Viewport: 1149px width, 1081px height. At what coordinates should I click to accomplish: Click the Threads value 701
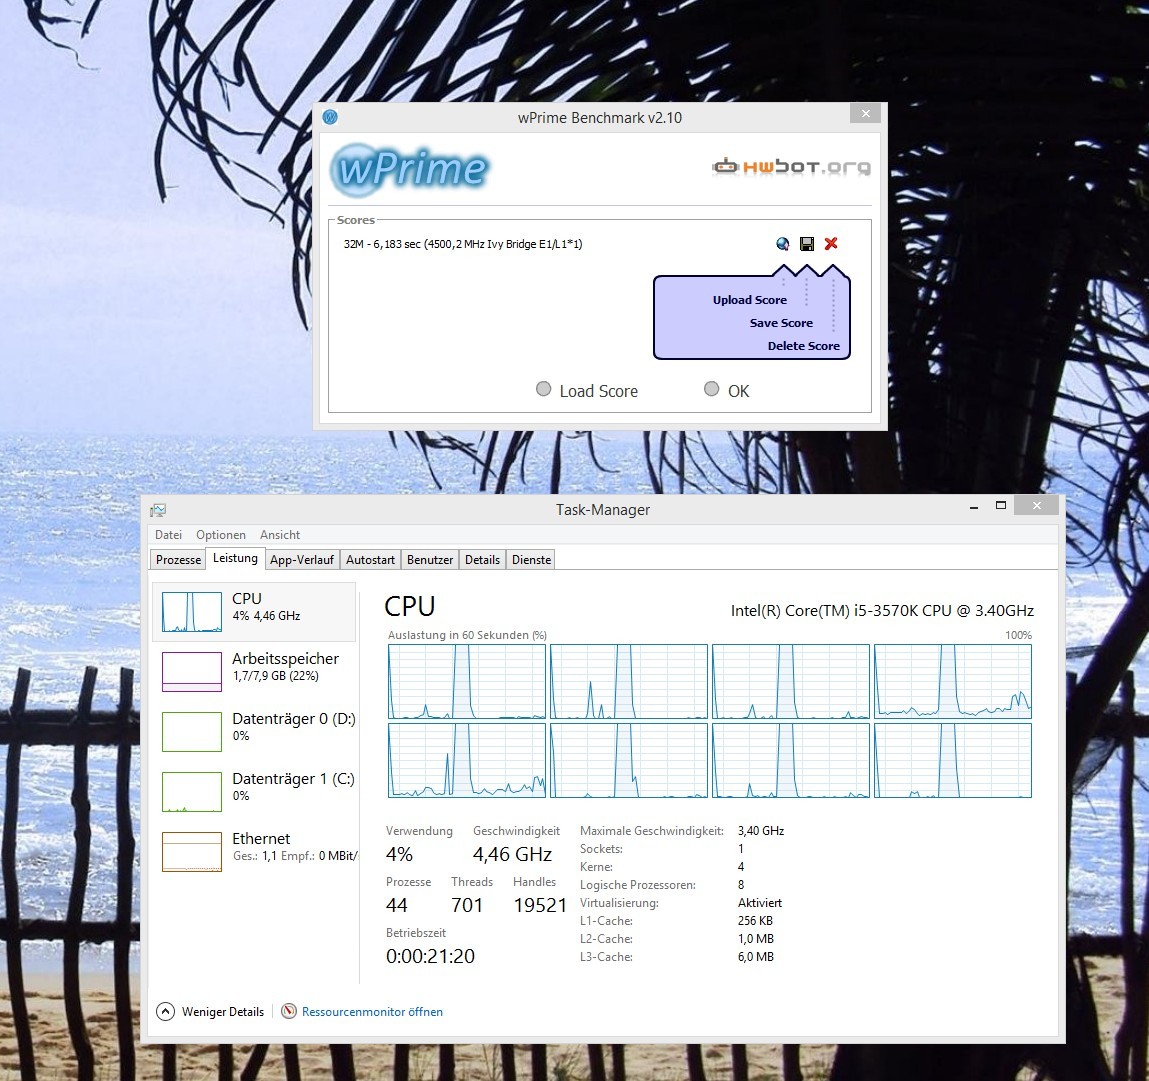tap(467, 906)
